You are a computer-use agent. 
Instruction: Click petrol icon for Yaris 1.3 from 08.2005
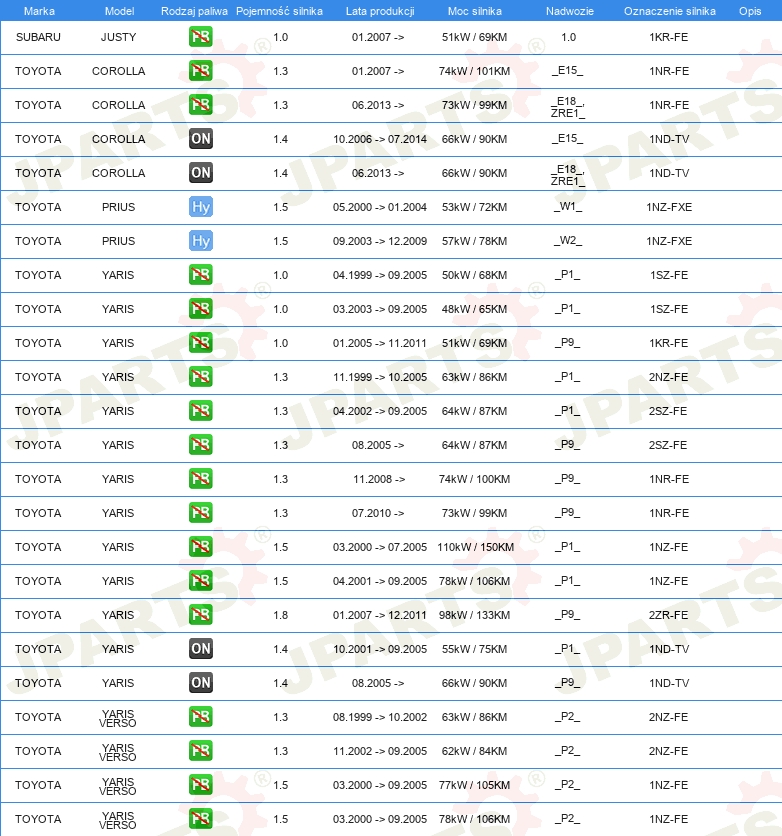[200, 445]
